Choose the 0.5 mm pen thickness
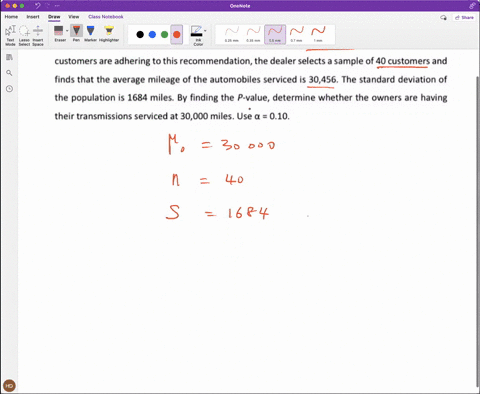This screenshot has width=480, height=394. pyautogui.click(x=275, y=34)
